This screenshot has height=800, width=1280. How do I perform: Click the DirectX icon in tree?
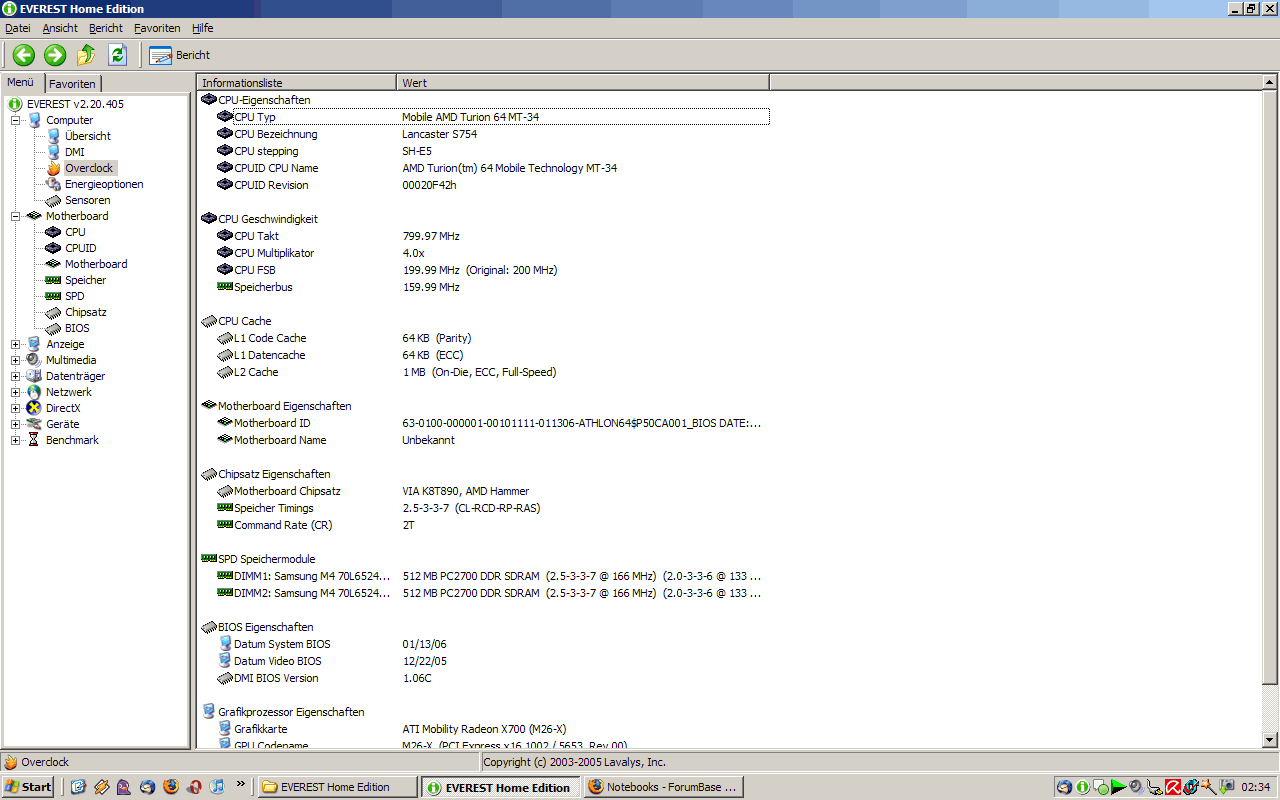[x=34, y=408]
